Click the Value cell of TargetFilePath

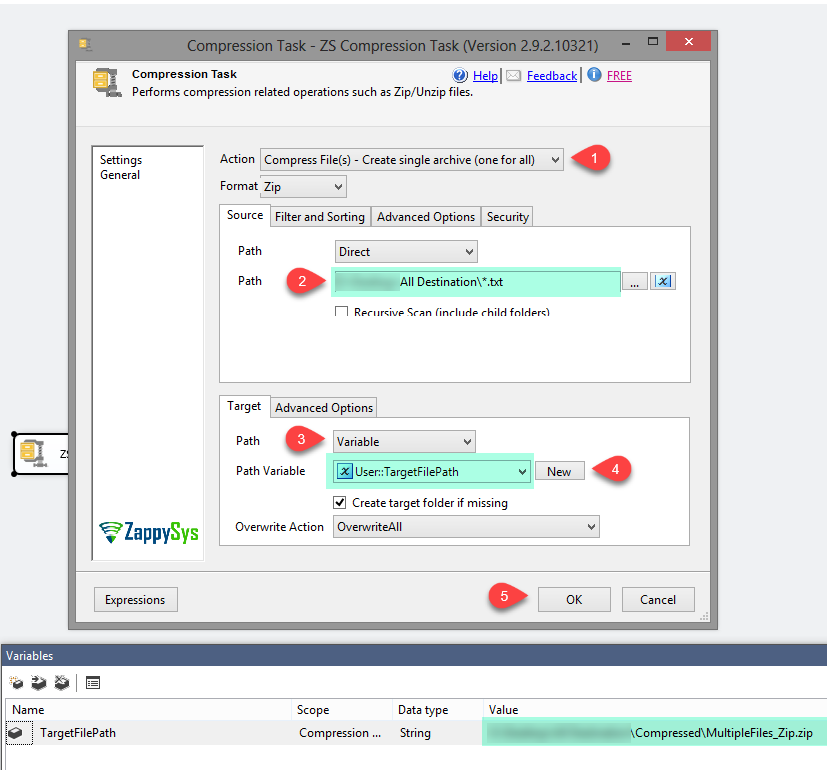click(654, 733)
